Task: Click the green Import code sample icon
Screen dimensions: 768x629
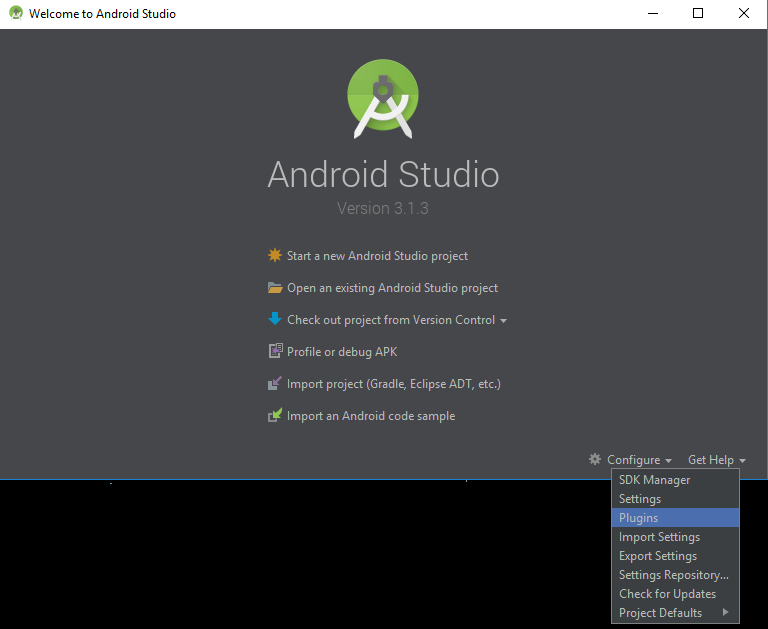Action: click(x=275, y=415)
